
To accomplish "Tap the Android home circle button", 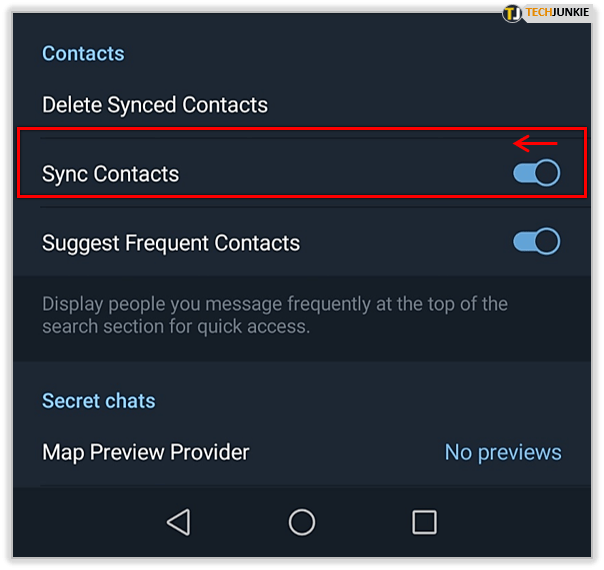I will [302, 522].
